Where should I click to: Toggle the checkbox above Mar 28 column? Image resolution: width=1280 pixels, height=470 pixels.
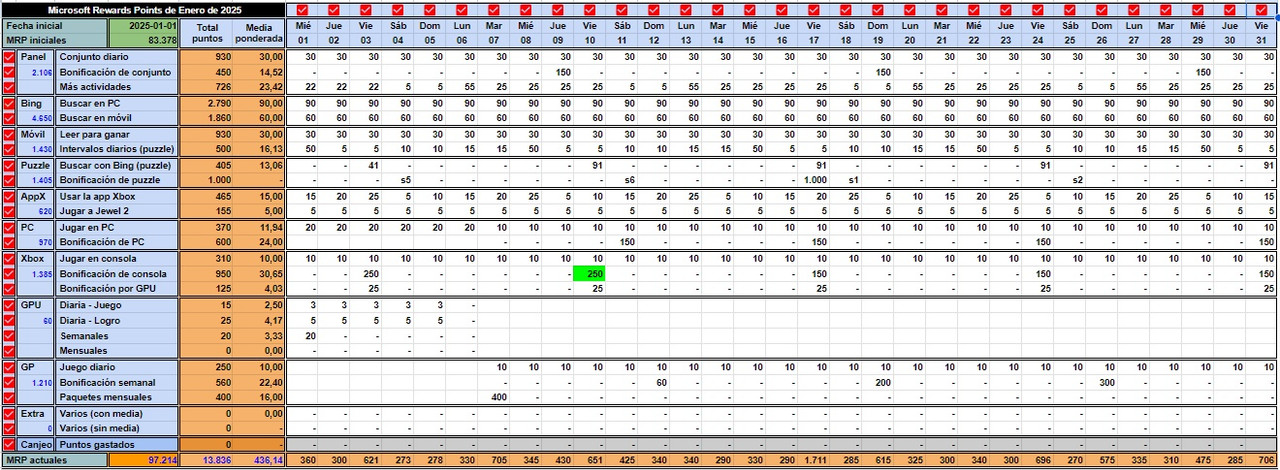pos(1165,10)
